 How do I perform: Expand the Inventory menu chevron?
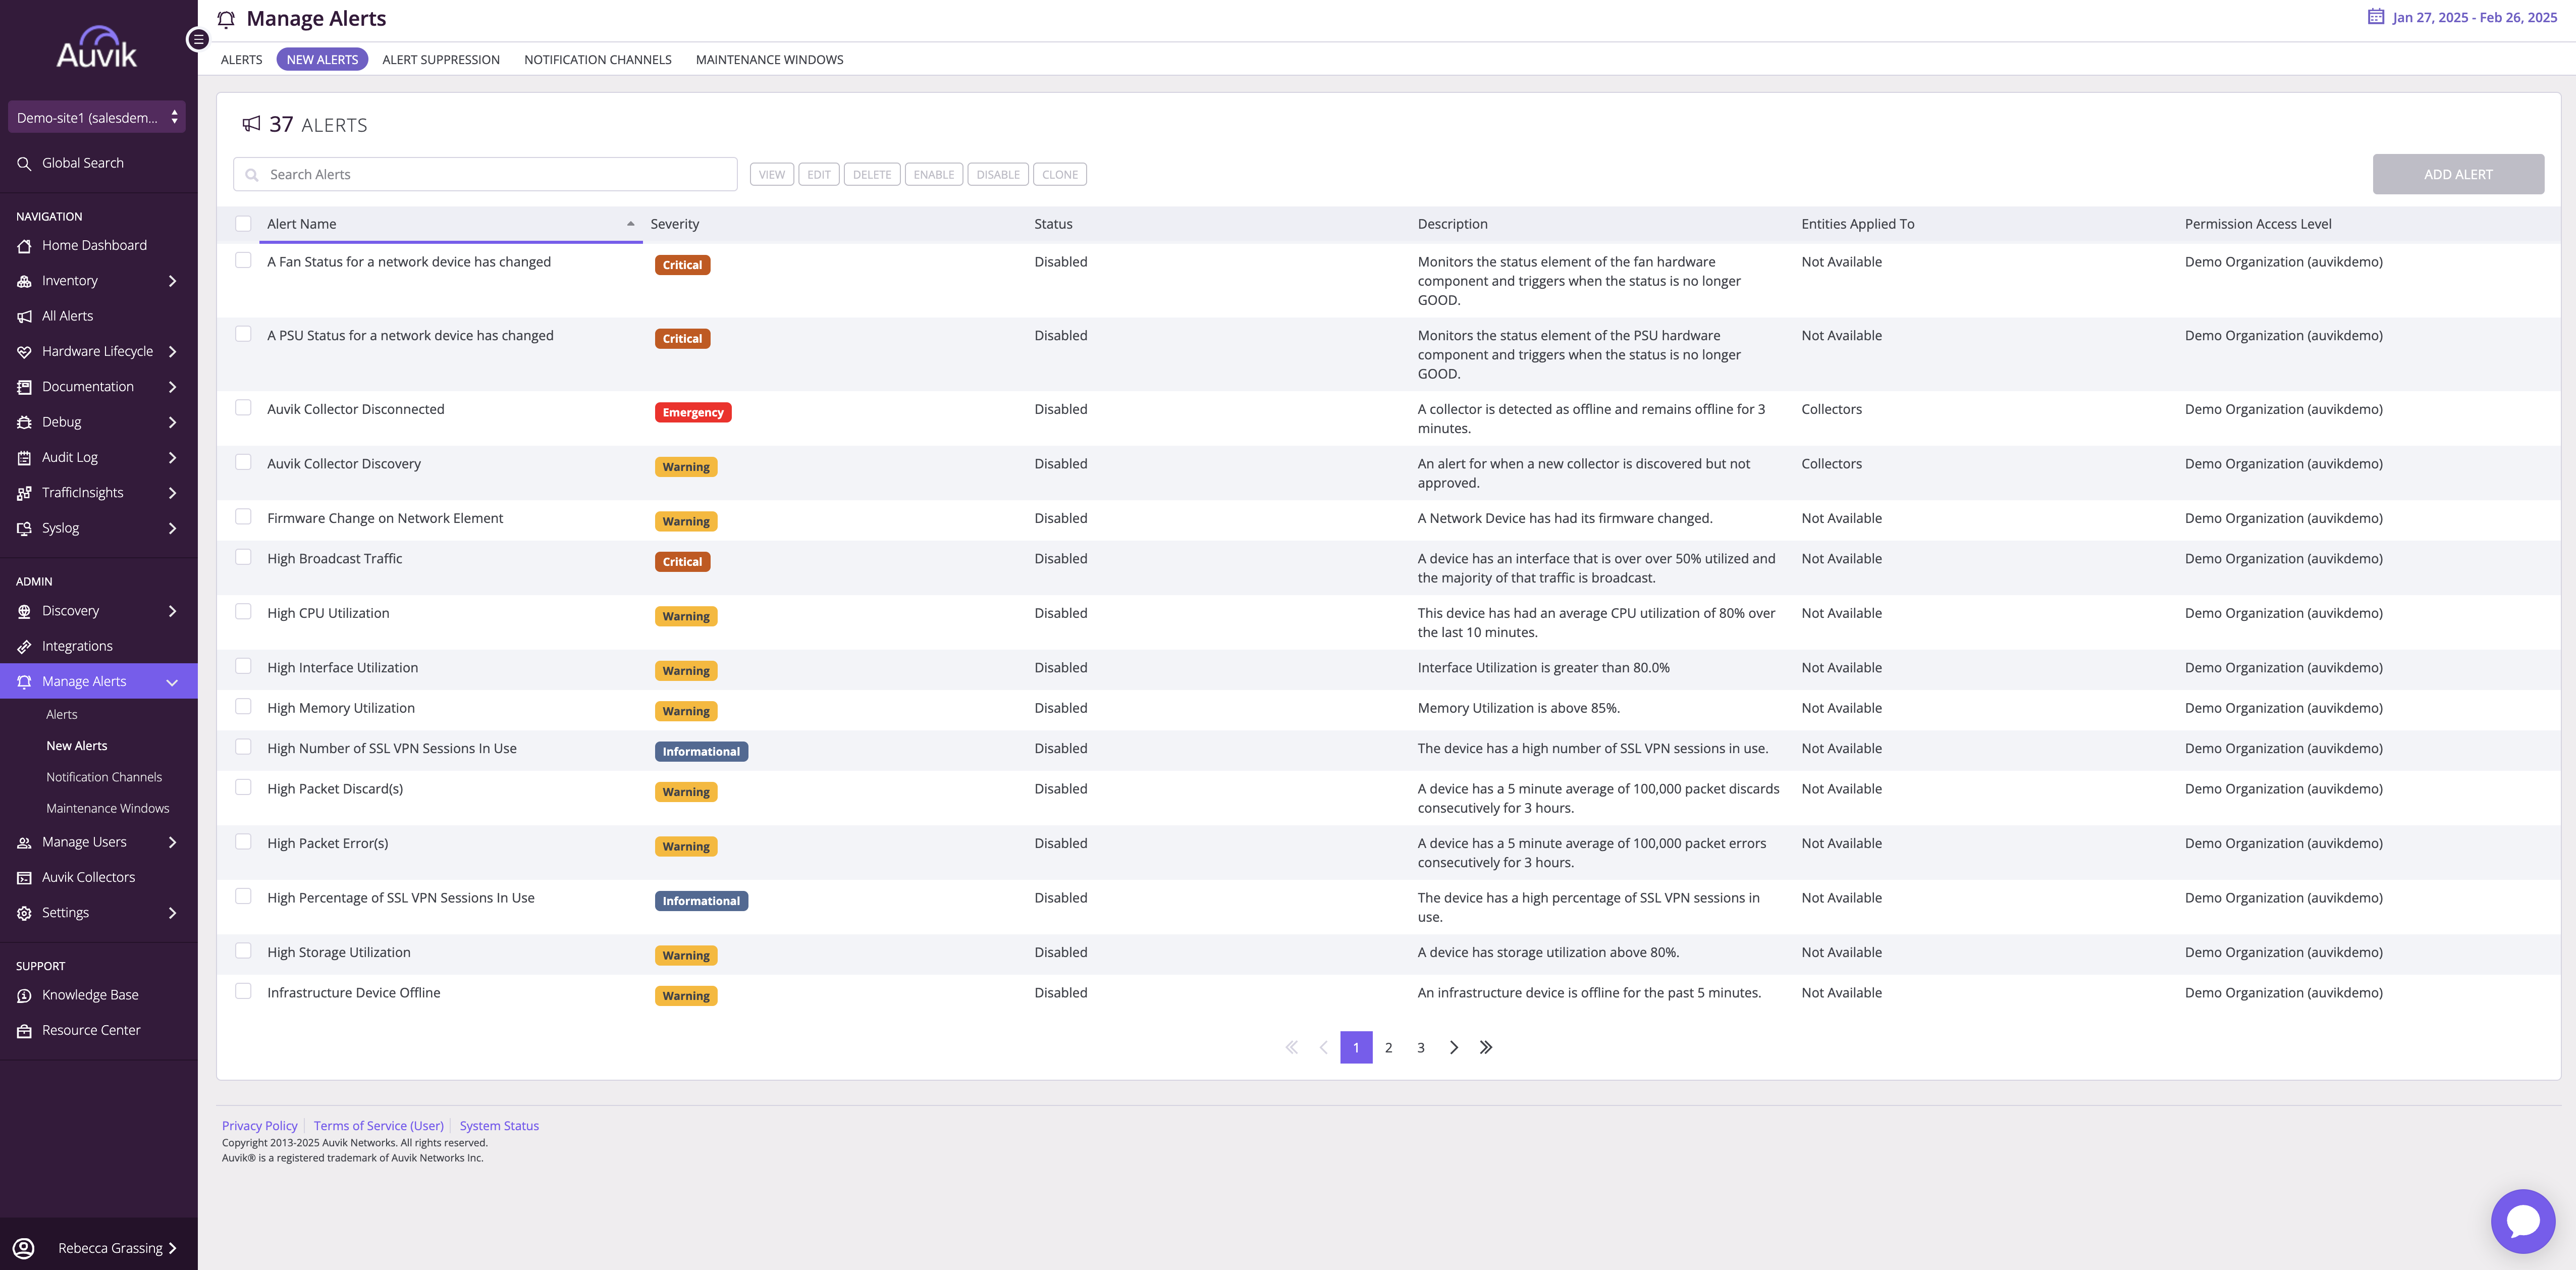(x=172, y=281)
